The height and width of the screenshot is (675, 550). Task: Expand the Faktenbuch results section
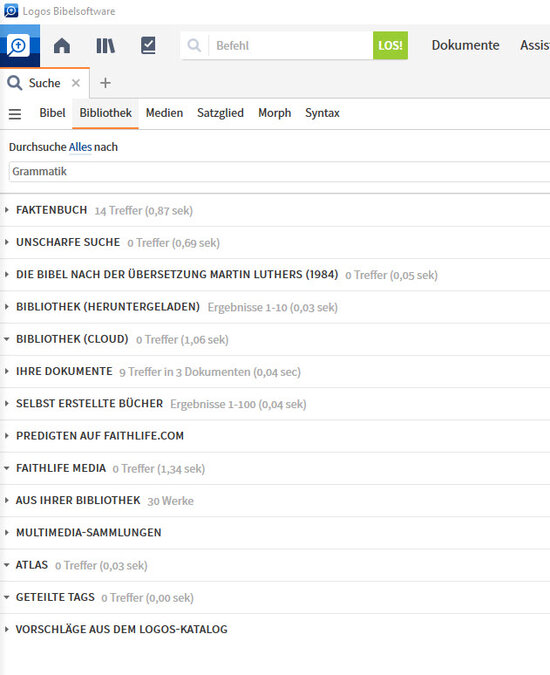[6, 210]
